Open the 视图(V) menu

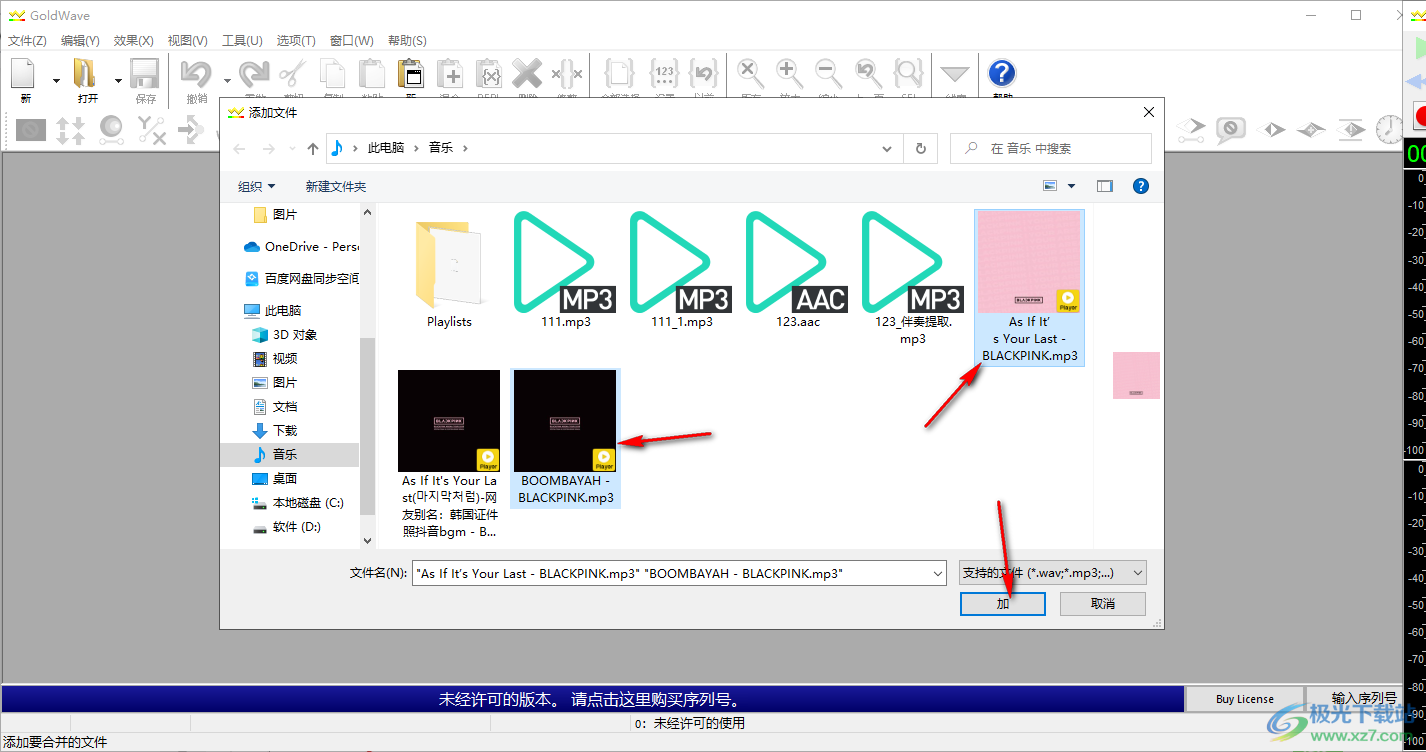pos(187,41)
